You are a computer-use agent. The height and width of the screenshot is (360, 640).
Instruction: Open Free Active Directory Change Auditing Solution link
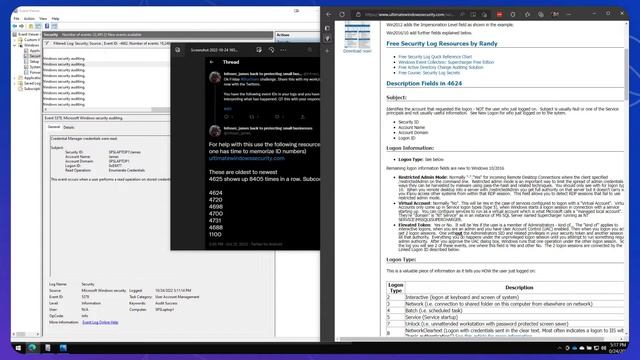(x=441, y=67)
